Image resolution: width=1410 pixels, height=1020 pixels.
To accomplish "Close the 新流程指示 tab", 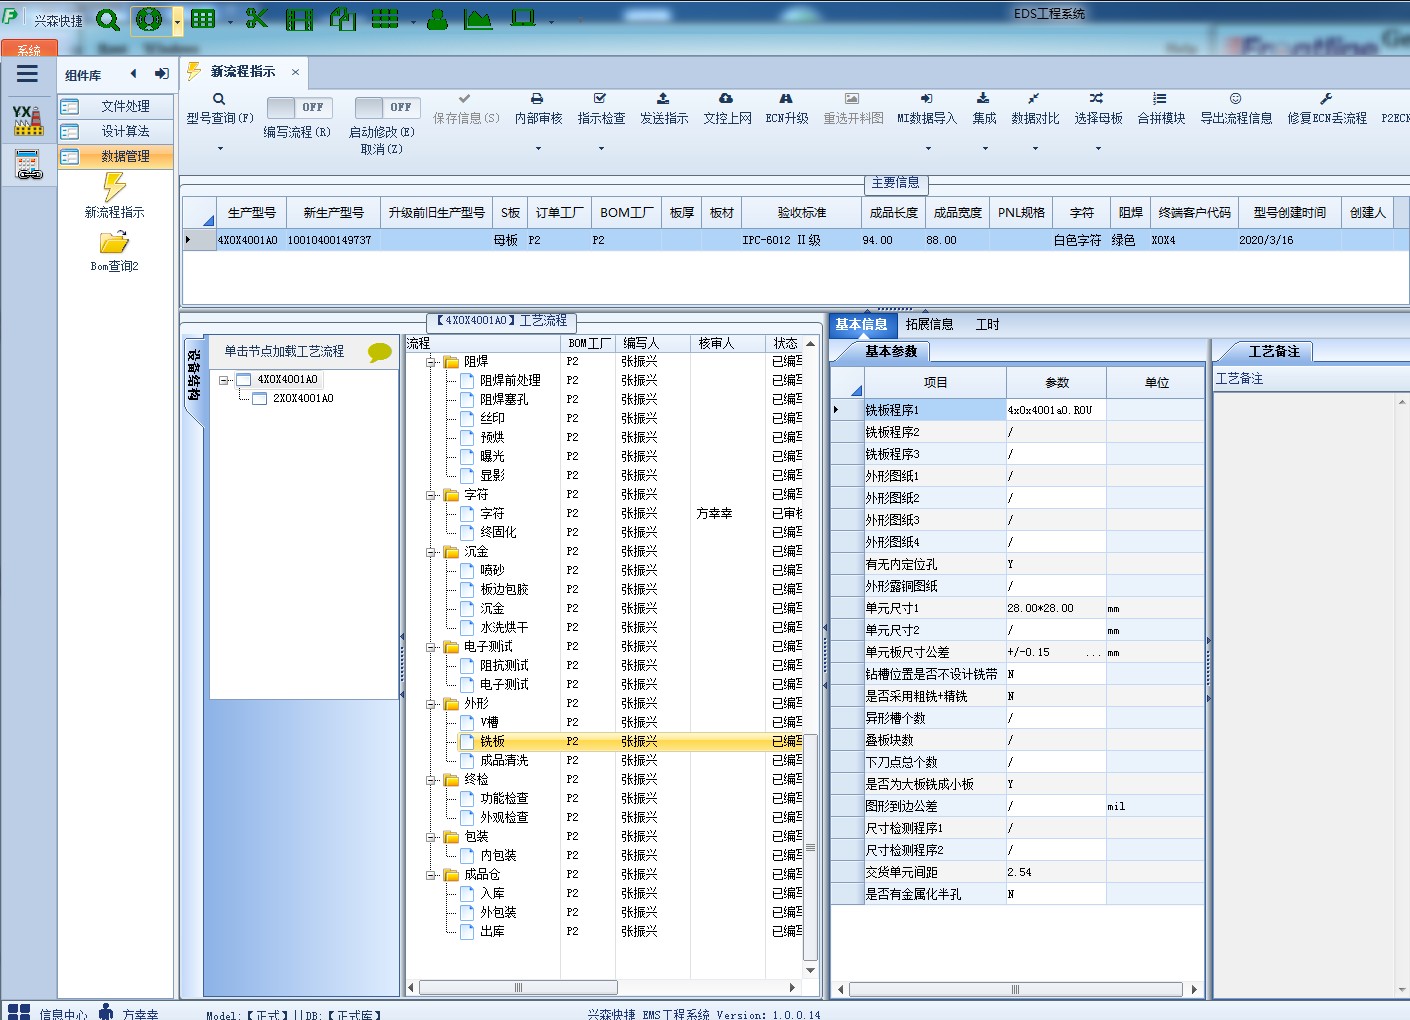I will pos(295,72).
